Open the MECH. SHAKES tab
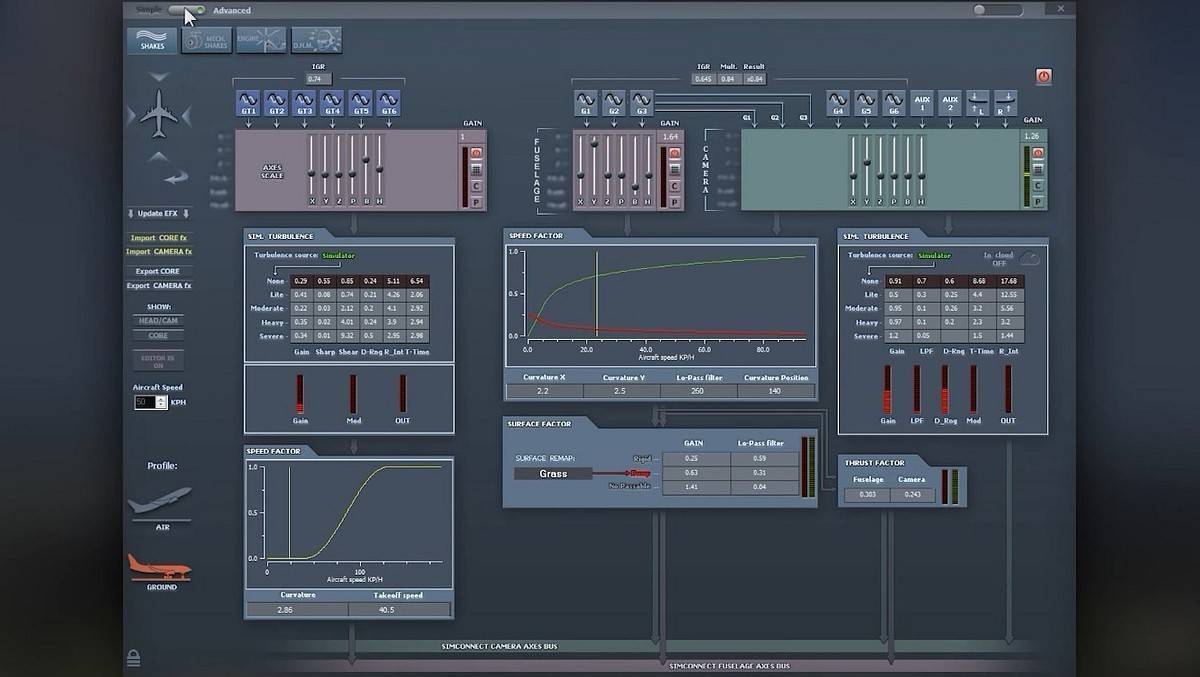This screenshot has height=677, width=1200. click(206, 40)
